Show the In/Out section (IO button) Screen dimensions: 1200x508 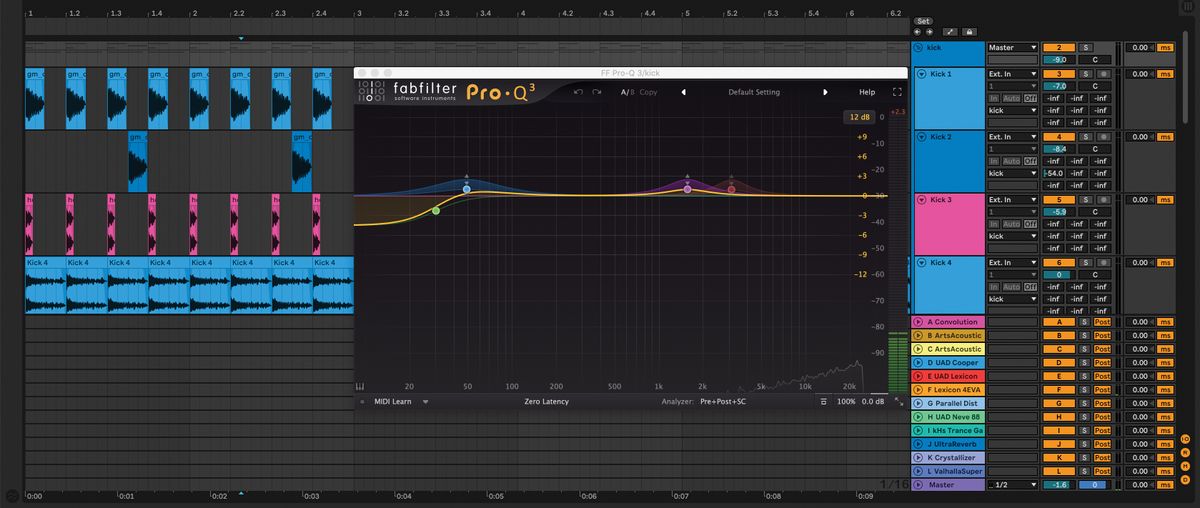[1185, 439]
